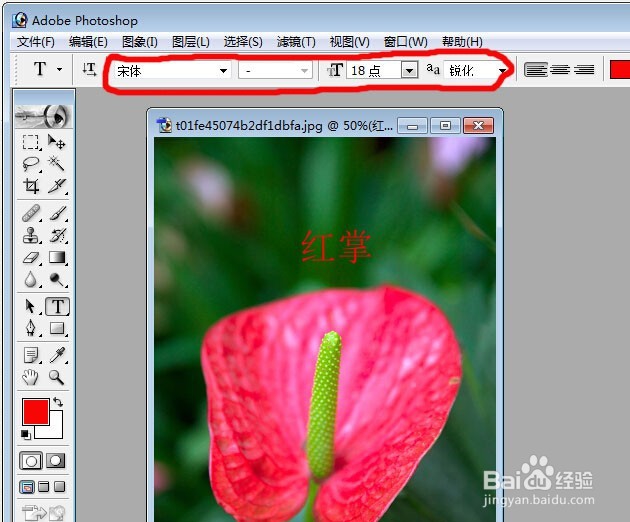Image resolution: width=630 pixels, height=522 pixels.
Task: Click the red text color swatch
Action: click(x=620, y=70)
